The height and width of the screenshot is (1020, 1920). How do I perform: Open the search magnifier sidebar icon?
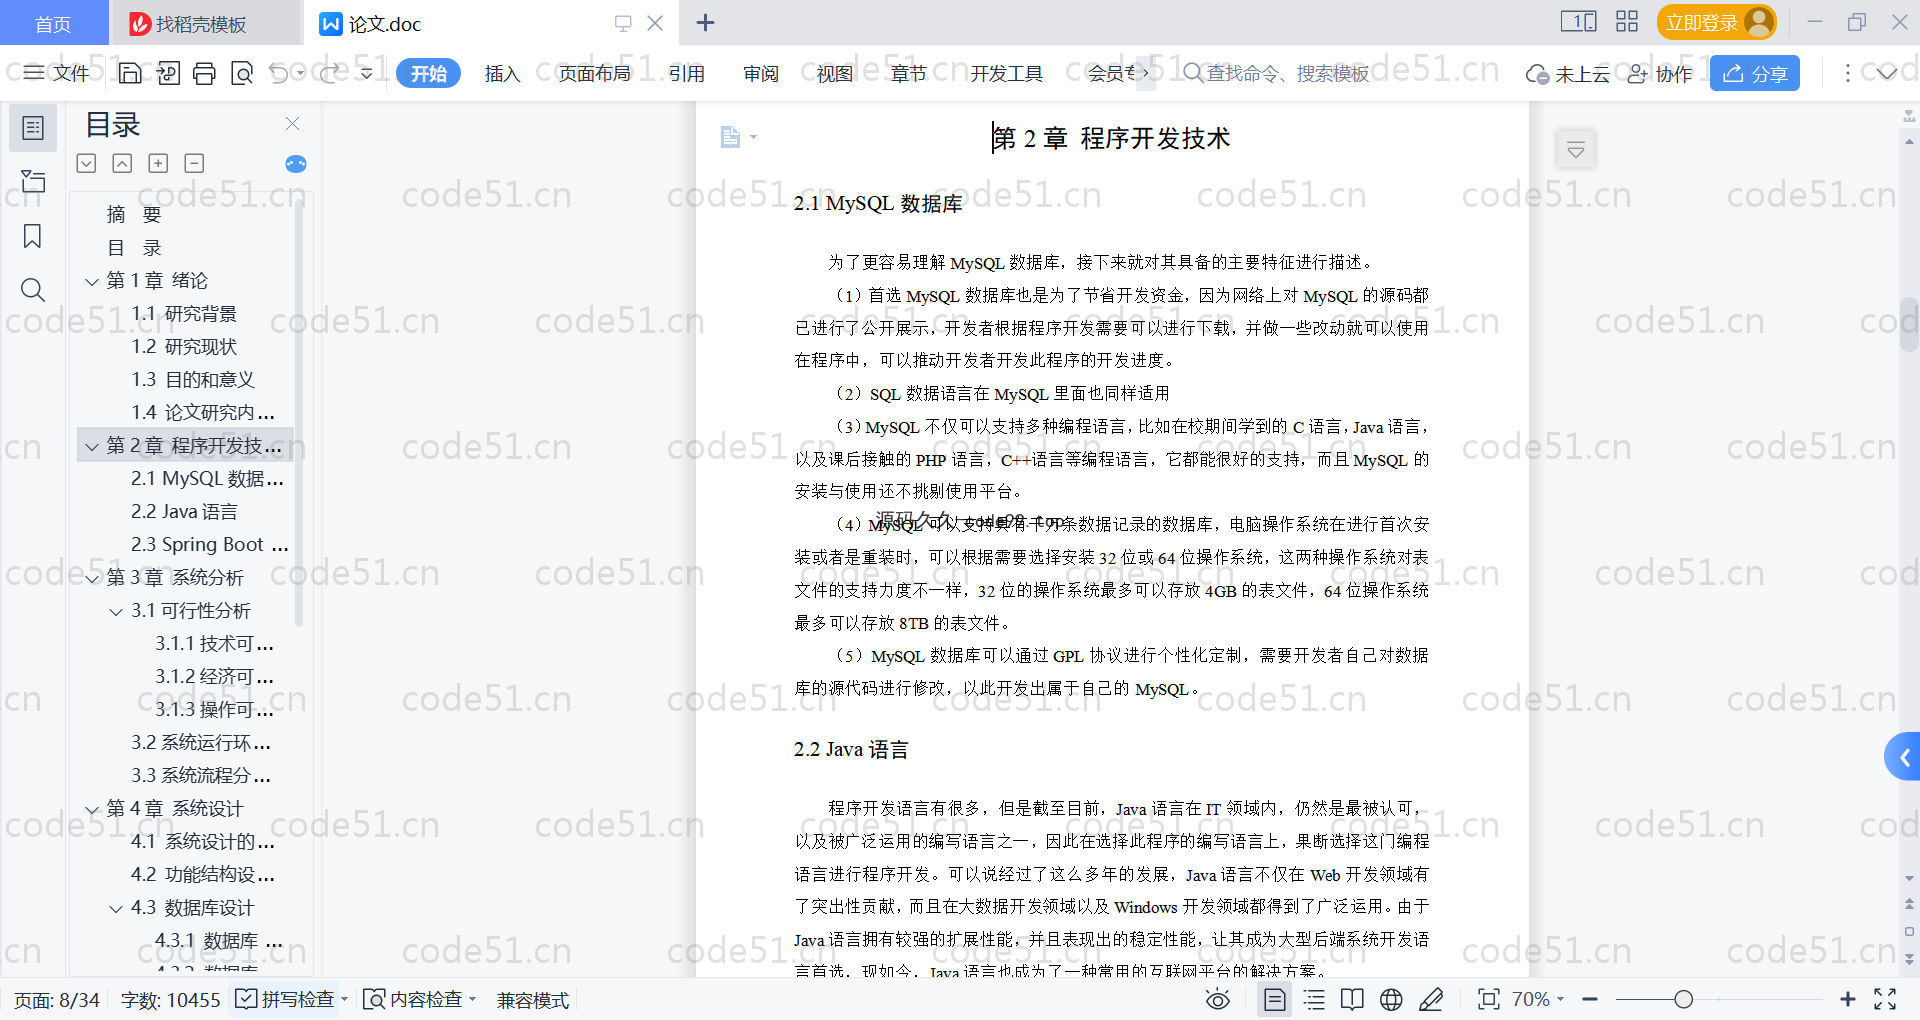(x=33, y=290)
